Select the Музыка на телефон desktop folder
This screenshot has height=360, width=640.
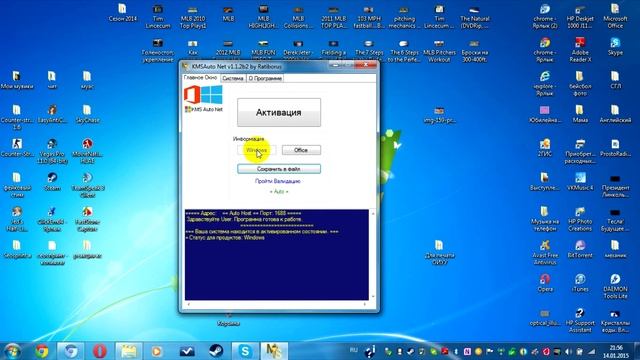545,219
